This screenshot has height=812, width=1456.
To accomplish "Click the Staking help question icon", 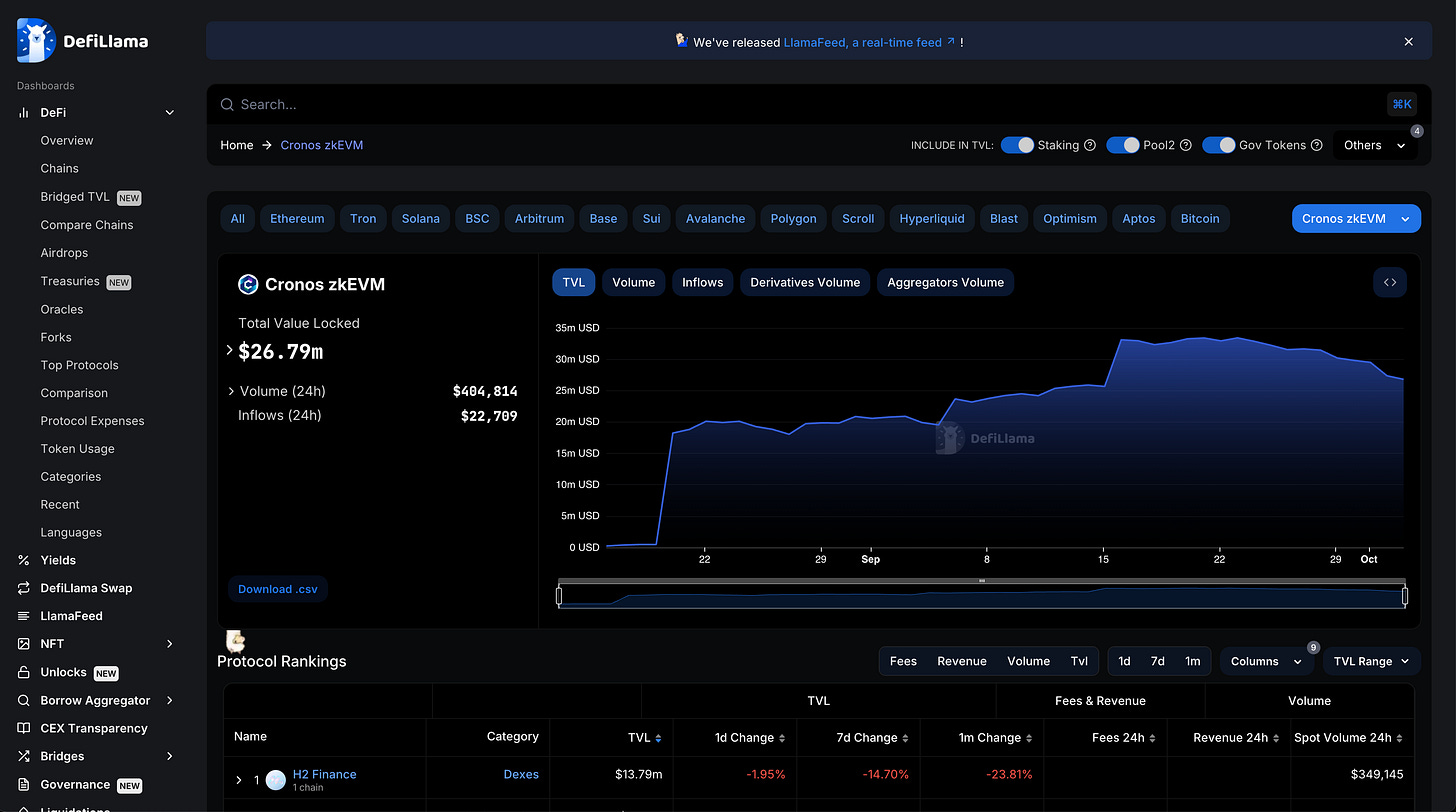I will point(1090,145).
